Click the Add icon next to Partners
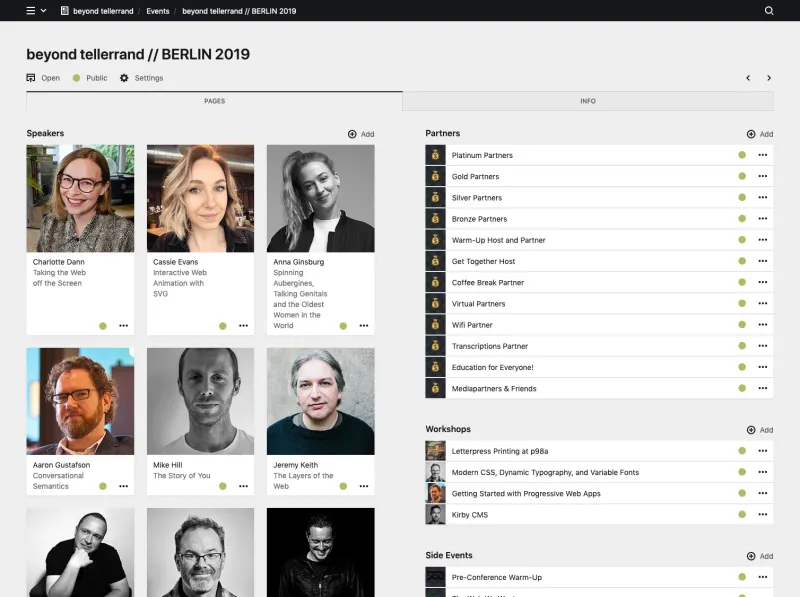 pyautogui.click(x=750, y=134)
